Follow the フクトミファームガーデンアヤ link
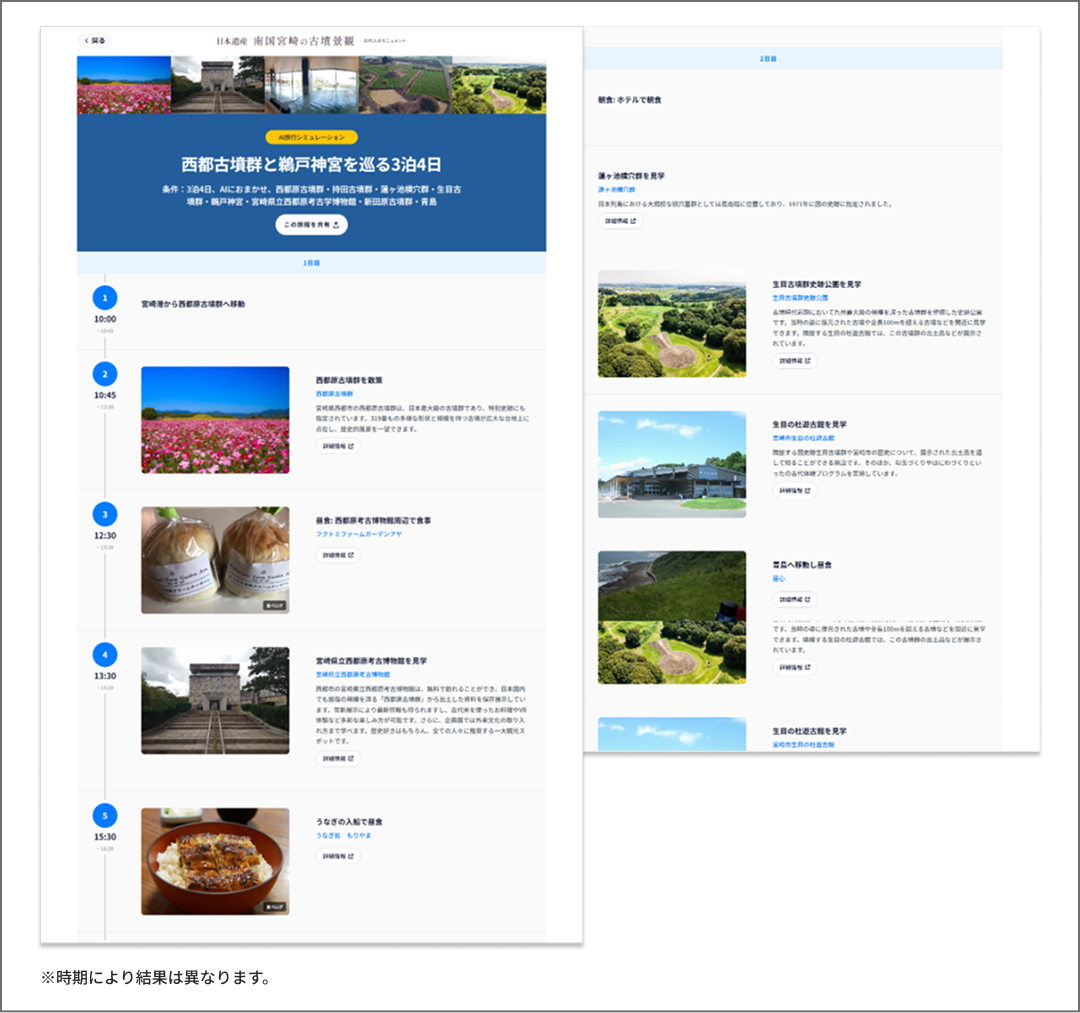Image resolution: width=1080 pixels, height=1013 pixels. [x=358, y=534]
